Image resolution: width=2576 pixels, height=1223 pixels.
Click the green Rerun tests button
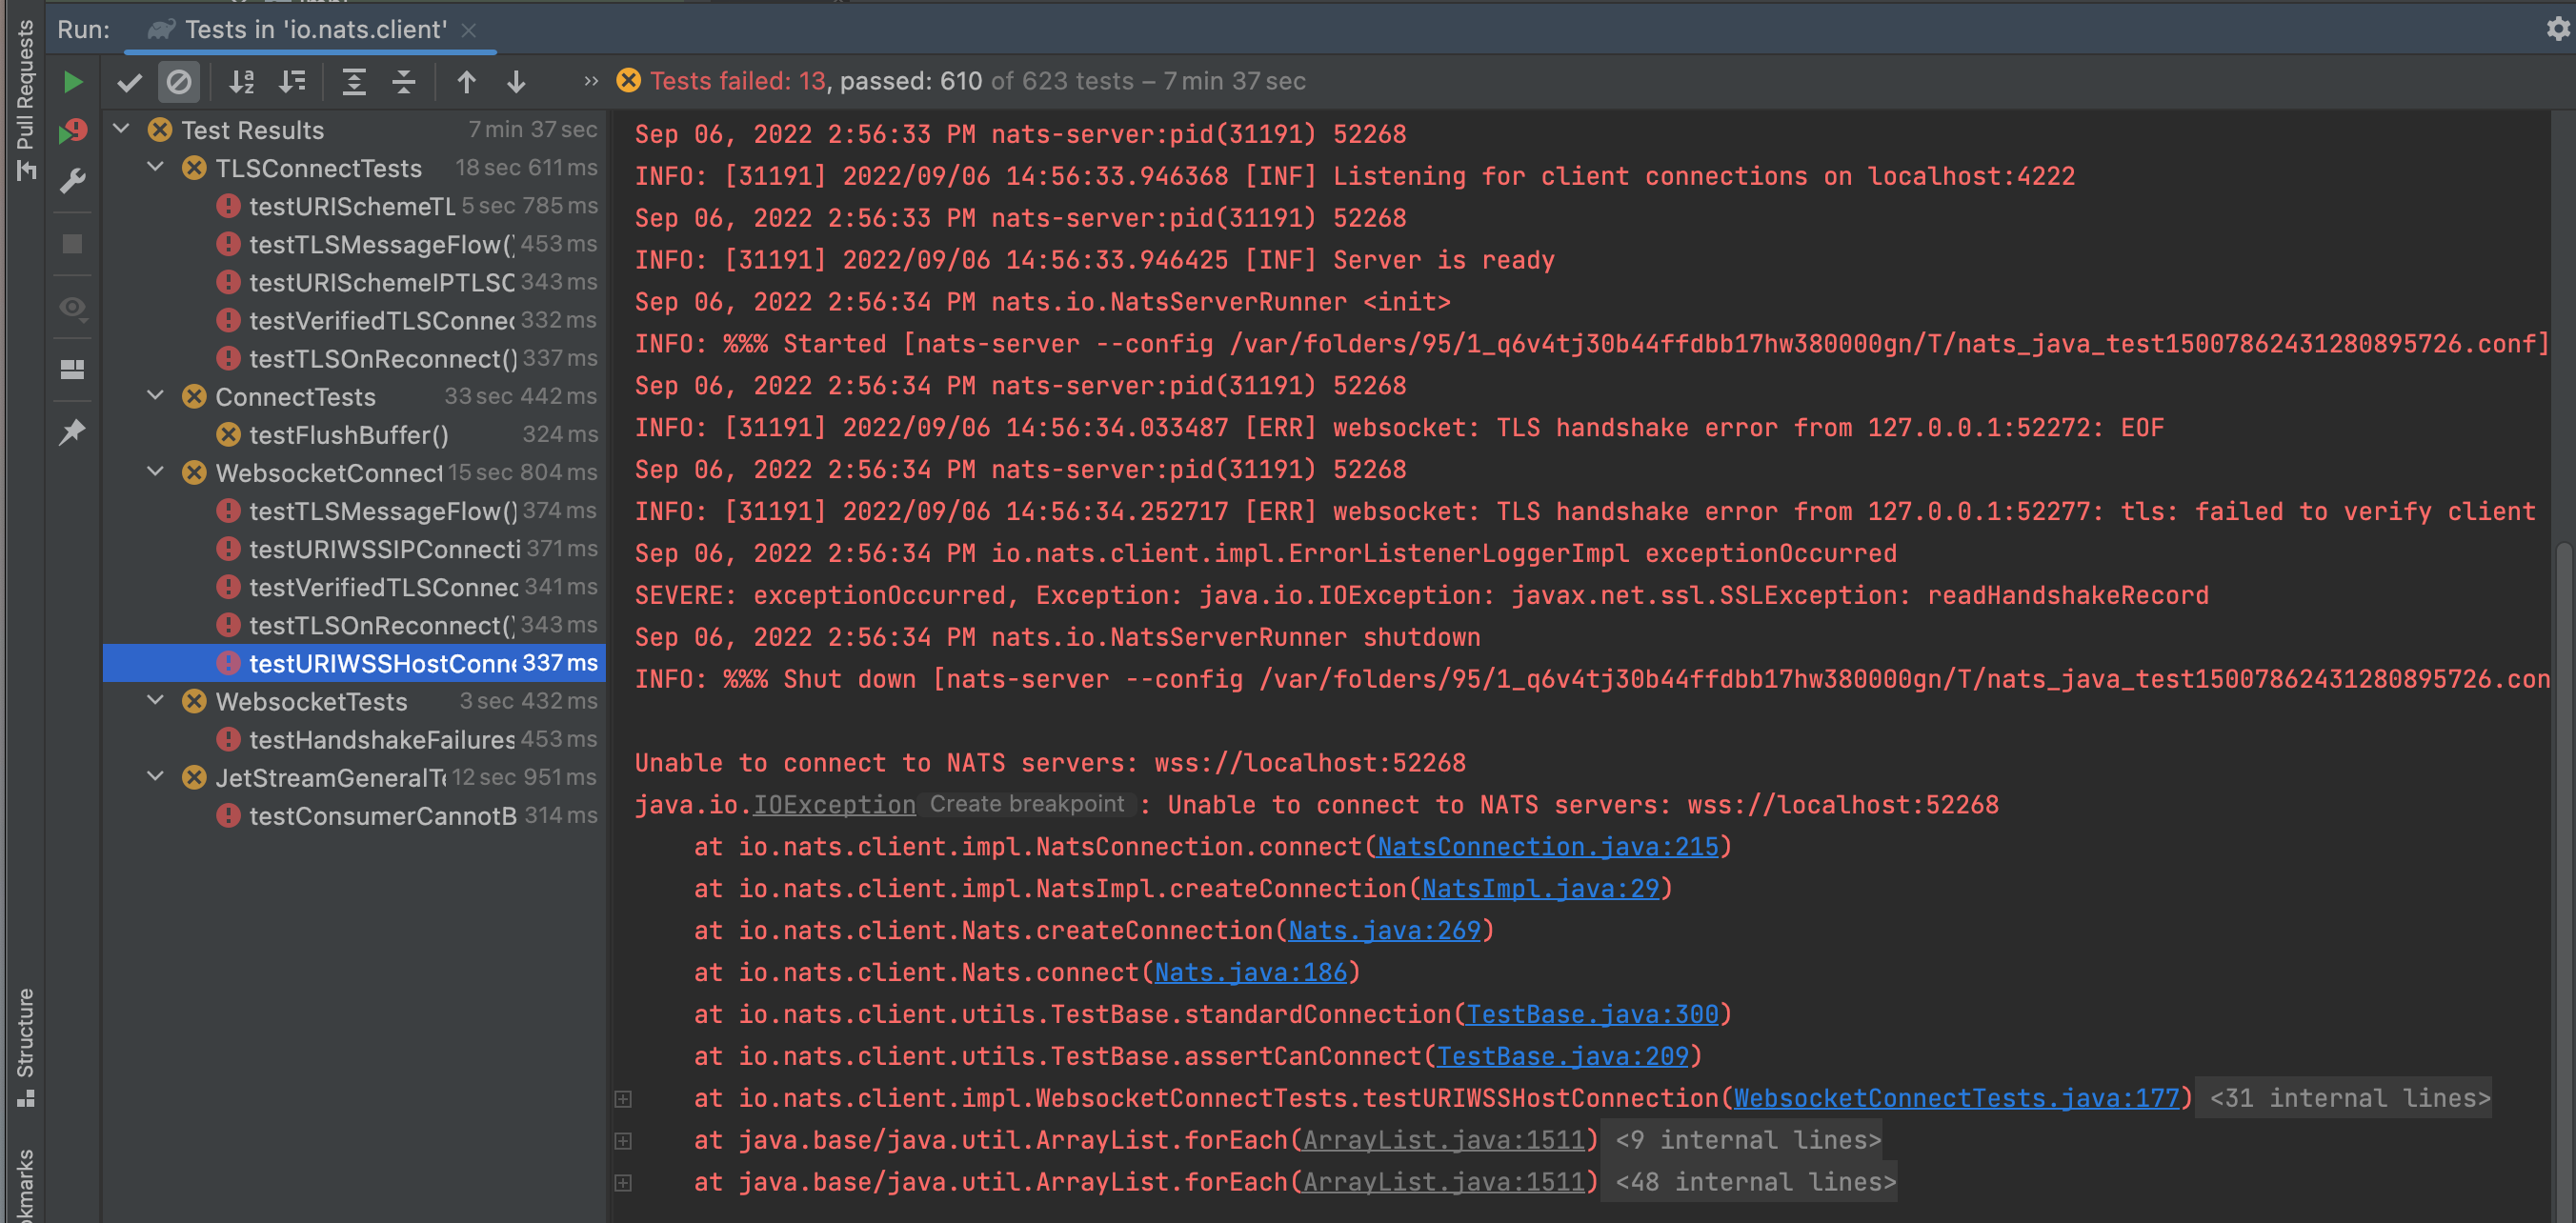(x=73, y=82)
